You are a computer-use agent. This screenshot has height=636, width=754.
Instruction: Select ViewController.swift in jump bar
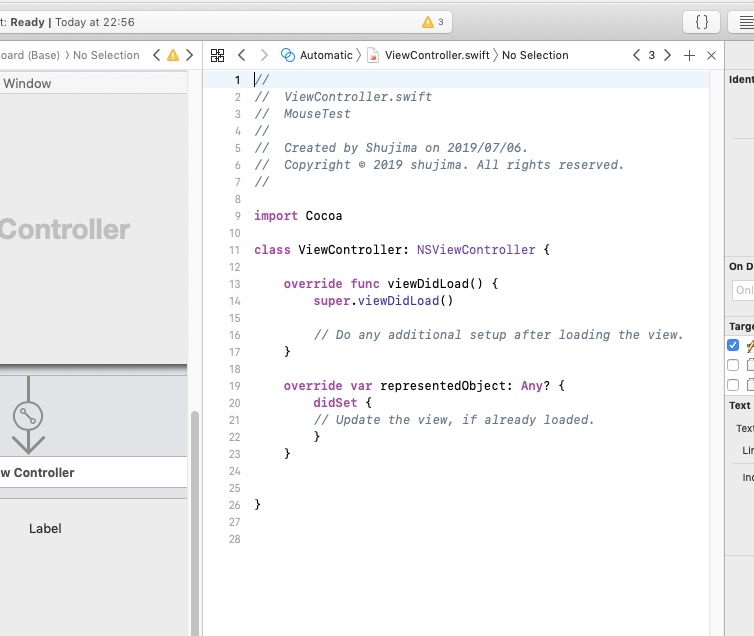click(437, 55)
